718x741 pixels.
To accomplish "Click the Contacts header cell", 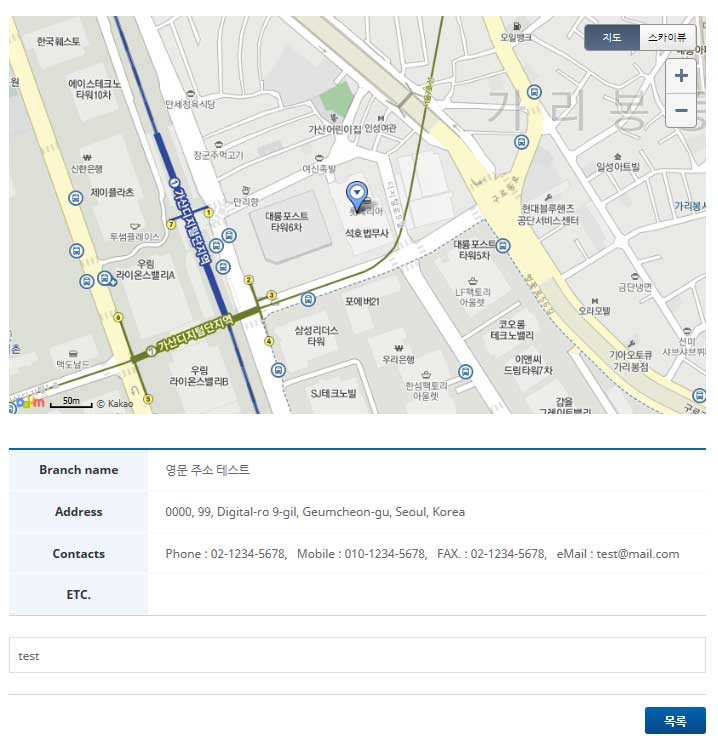I will click(78, 554).
